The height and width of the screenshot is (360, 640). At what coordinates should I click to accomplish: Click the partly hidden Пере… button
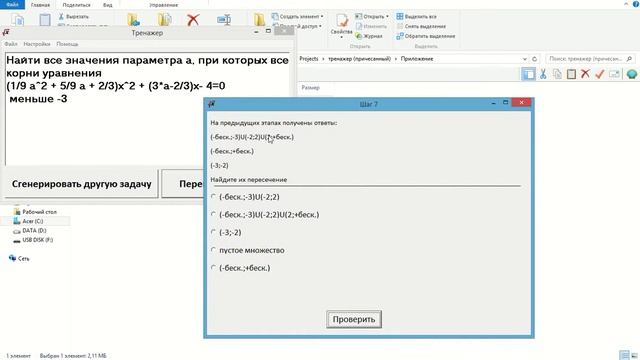[x=183, y=184]
